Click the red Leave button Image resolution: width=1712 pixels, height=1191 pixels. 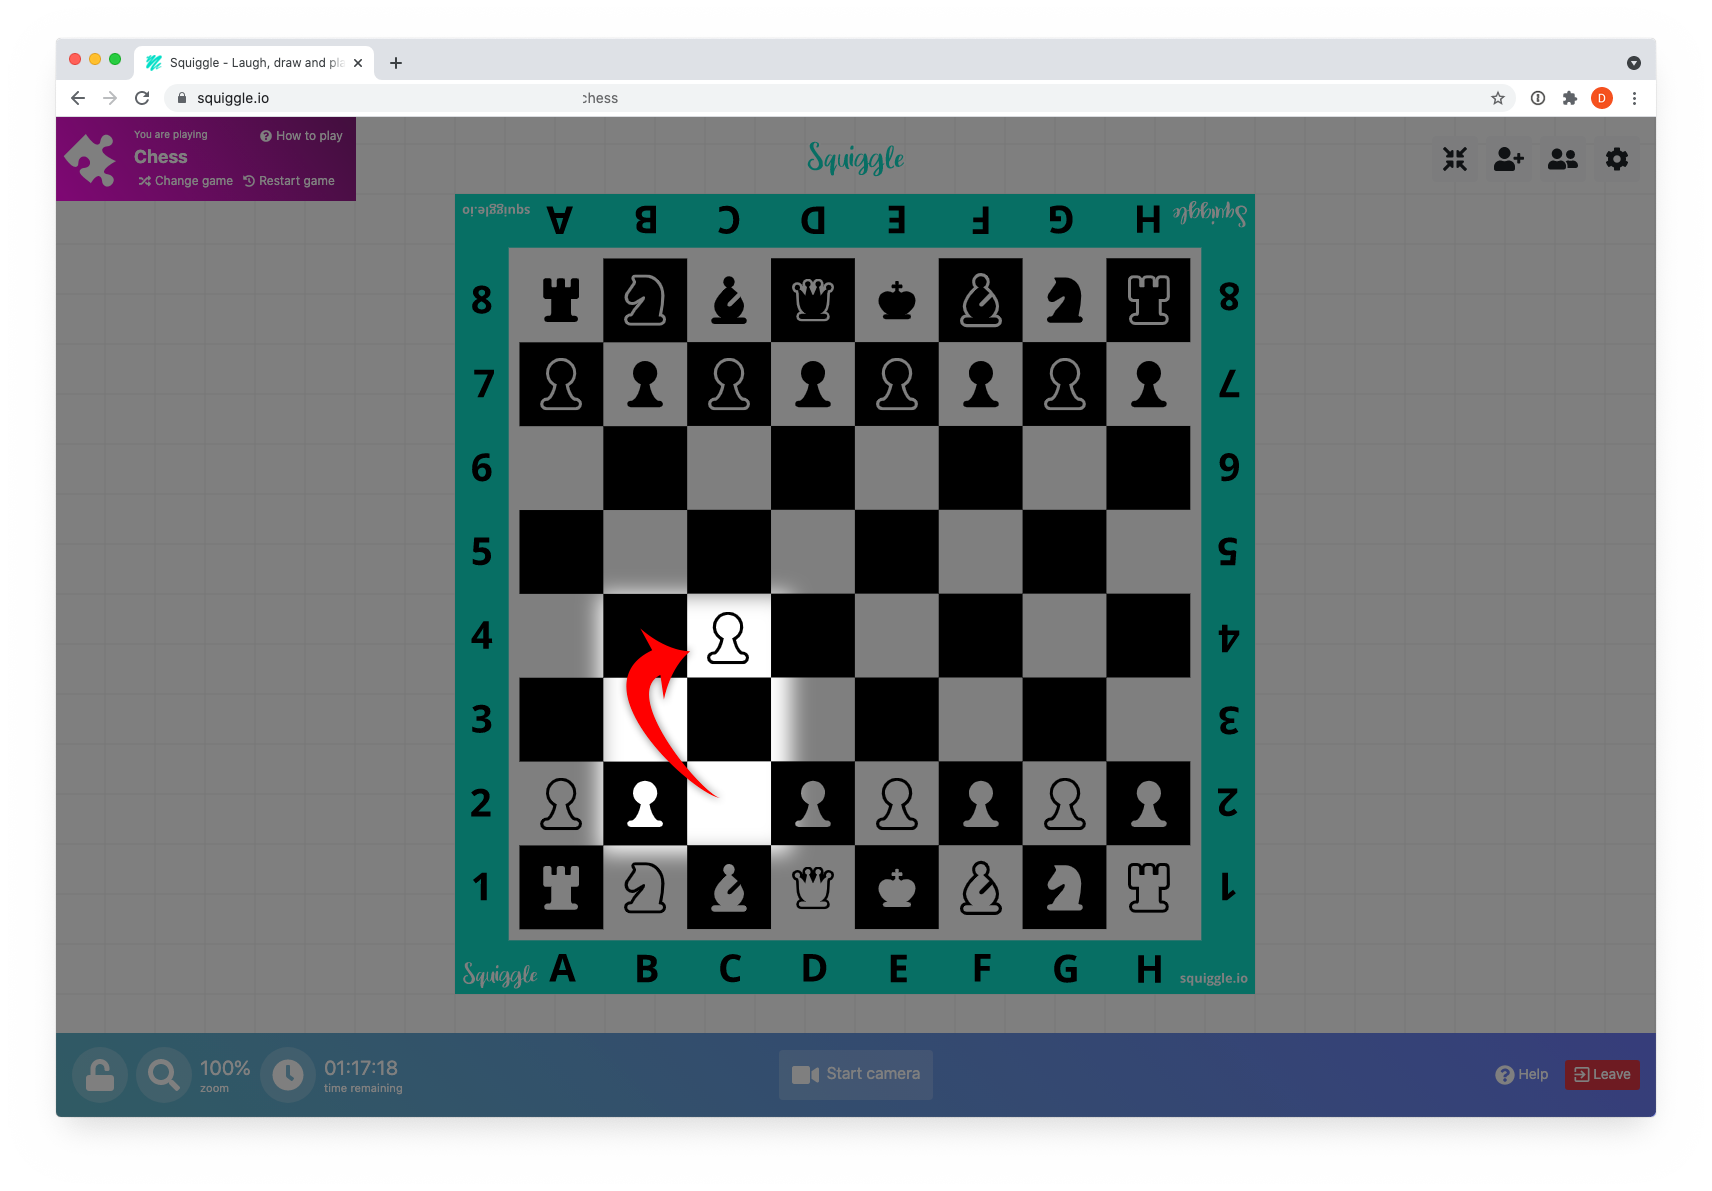pyautogui.click(x=1602, y=1074)
